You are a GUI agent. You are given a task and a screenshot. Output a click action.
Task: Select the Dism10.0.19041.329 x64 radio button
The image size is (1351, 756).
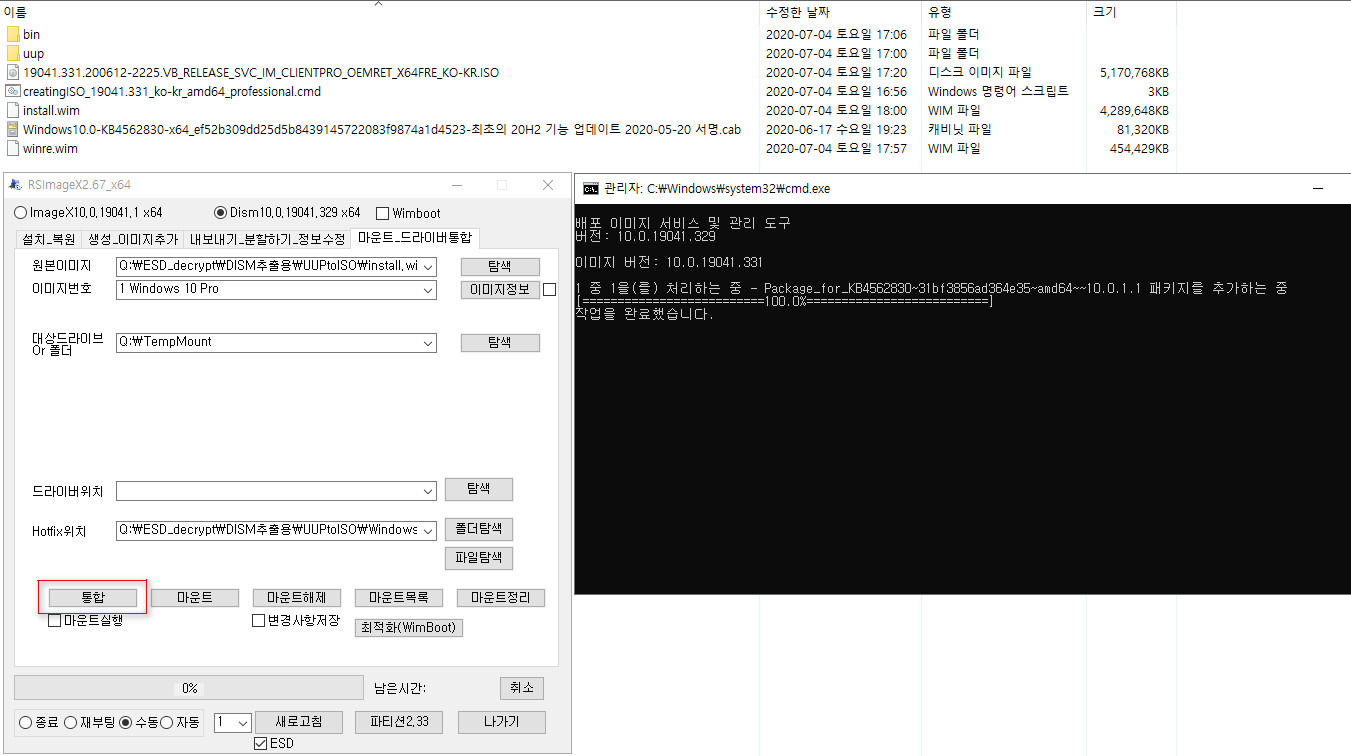221,213
